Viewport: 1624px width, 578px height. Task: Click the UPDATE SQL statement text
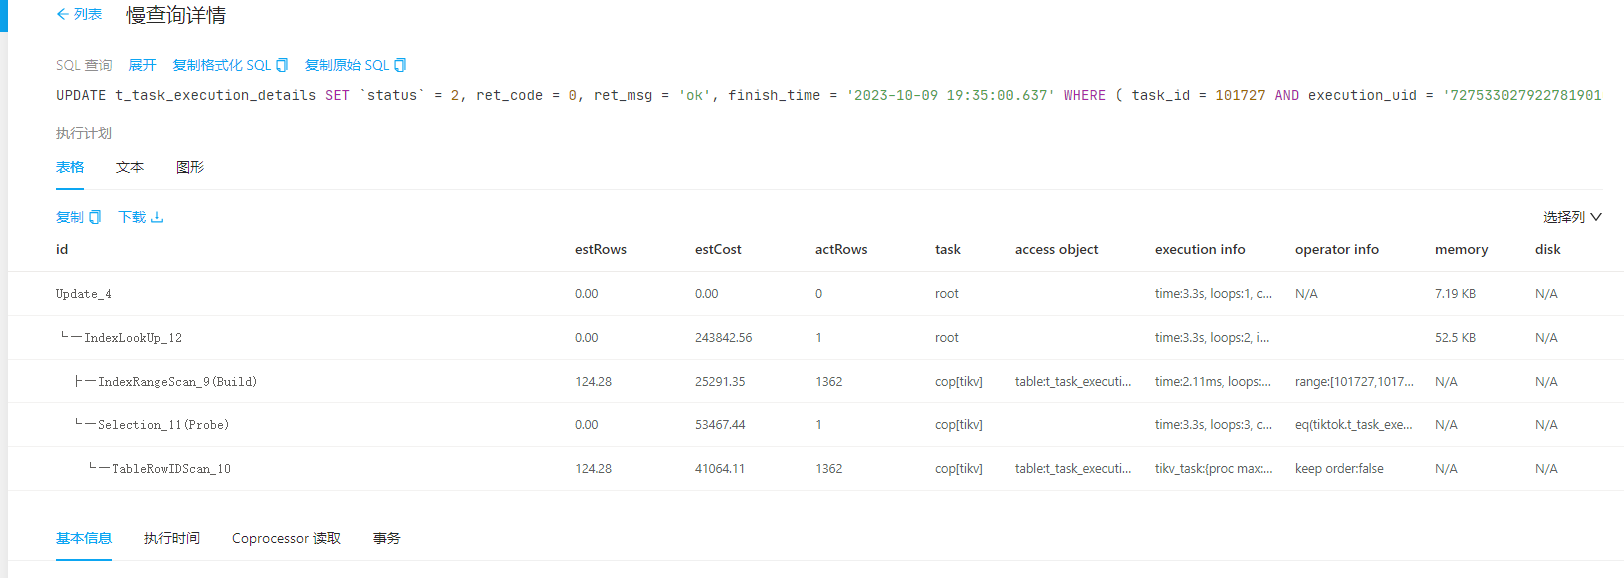click(x=829, y=95)
